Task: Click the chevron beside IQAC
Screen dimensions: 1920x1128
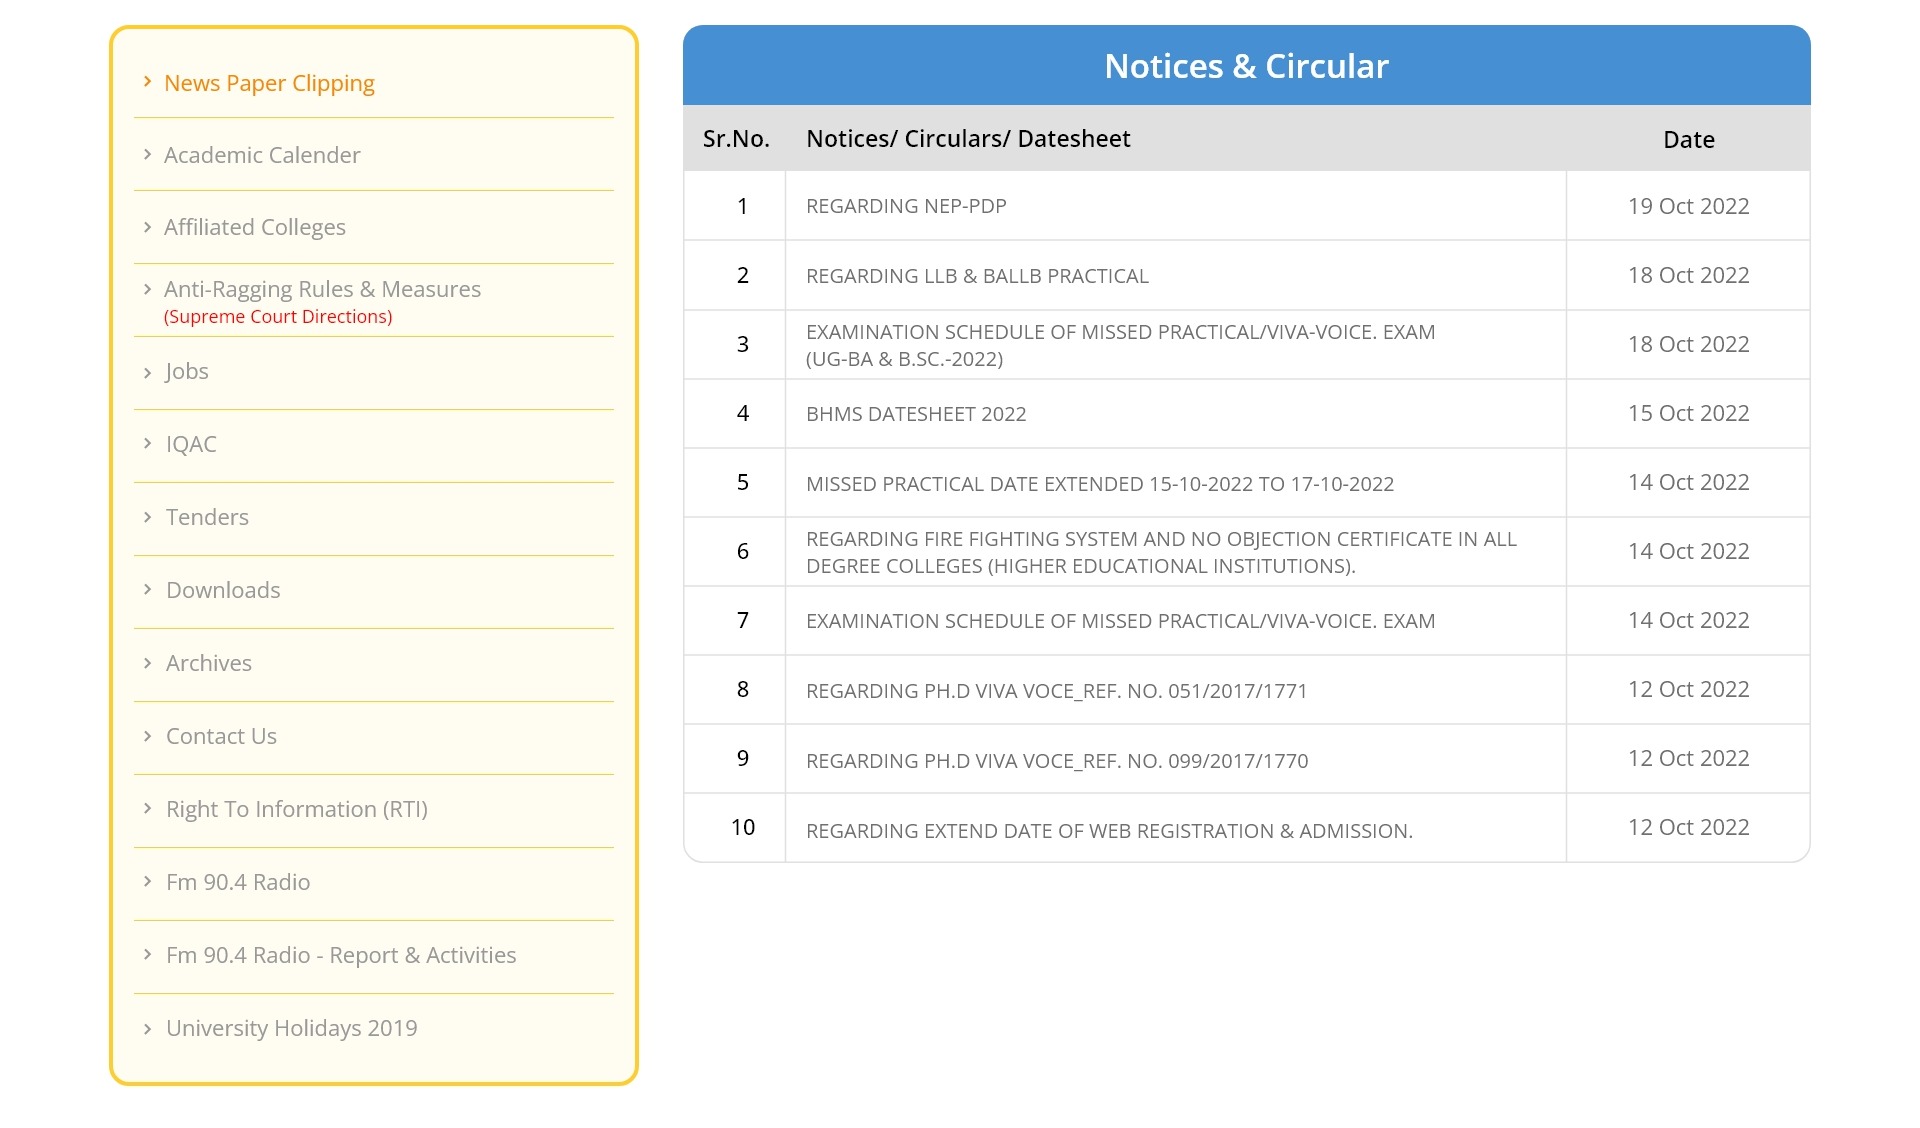Action: 147,443
